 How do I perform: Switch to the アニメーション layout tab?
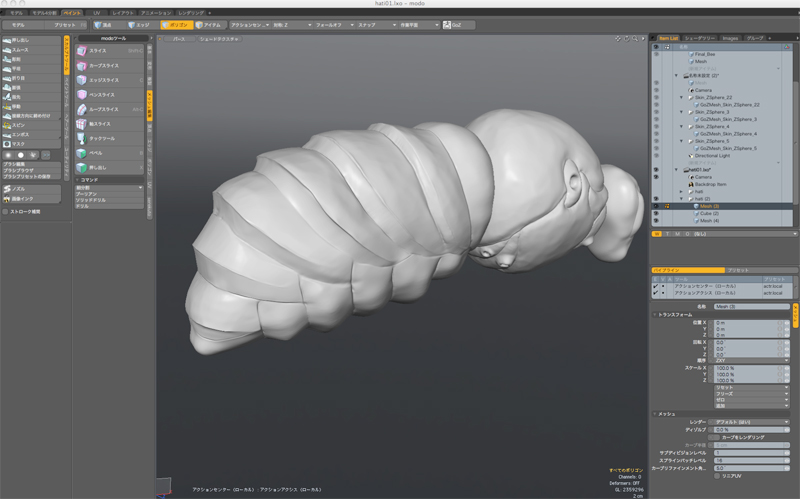pyautogui.click(x=156, y=13)
